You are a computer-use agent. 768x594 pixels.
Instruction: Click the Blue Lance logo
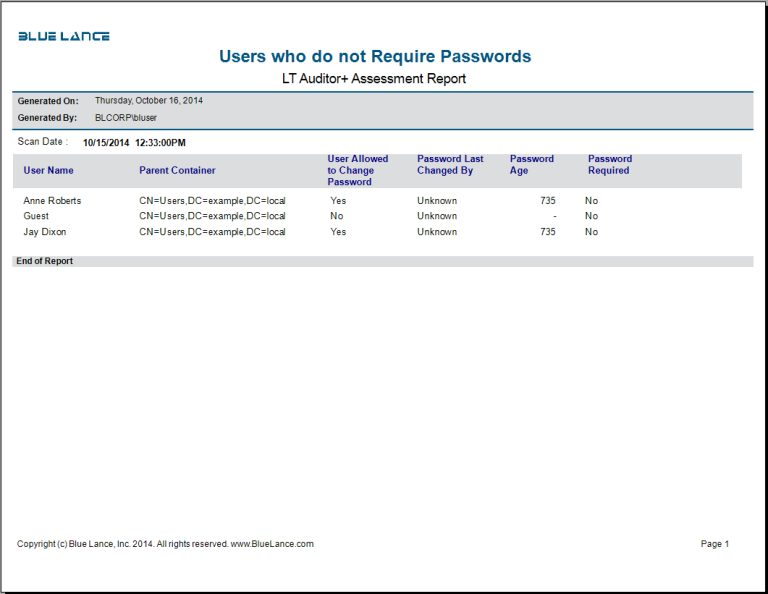tap(64, 36)
